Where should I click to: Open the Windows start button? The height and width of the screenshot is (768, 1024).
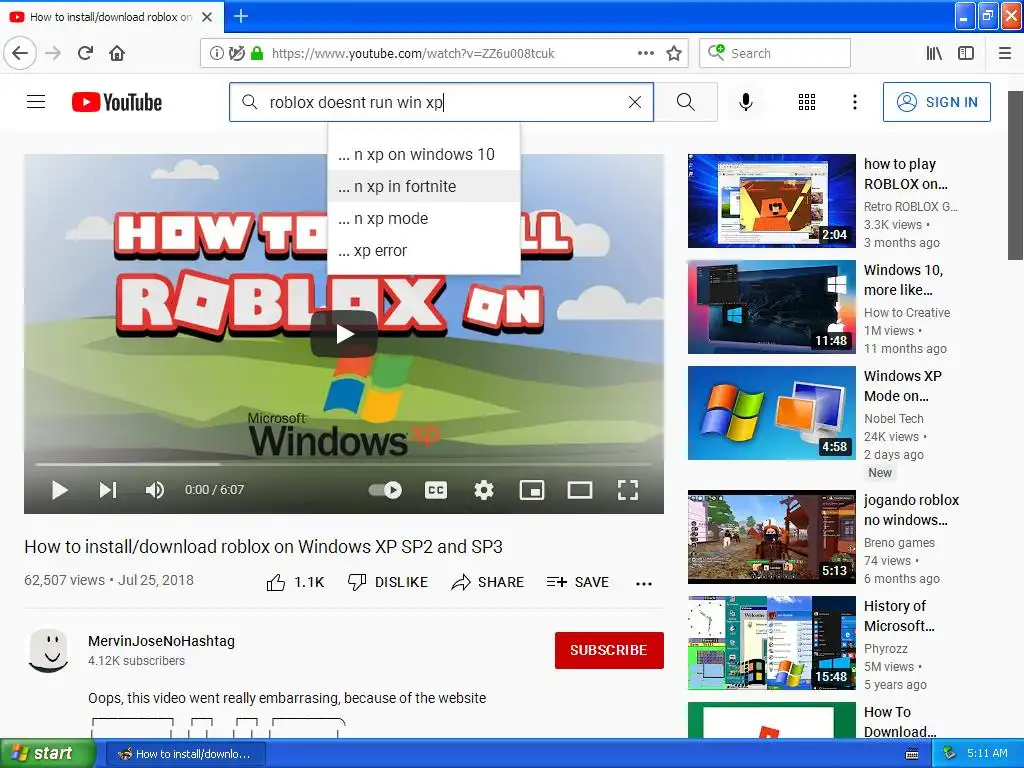(48, 754)
